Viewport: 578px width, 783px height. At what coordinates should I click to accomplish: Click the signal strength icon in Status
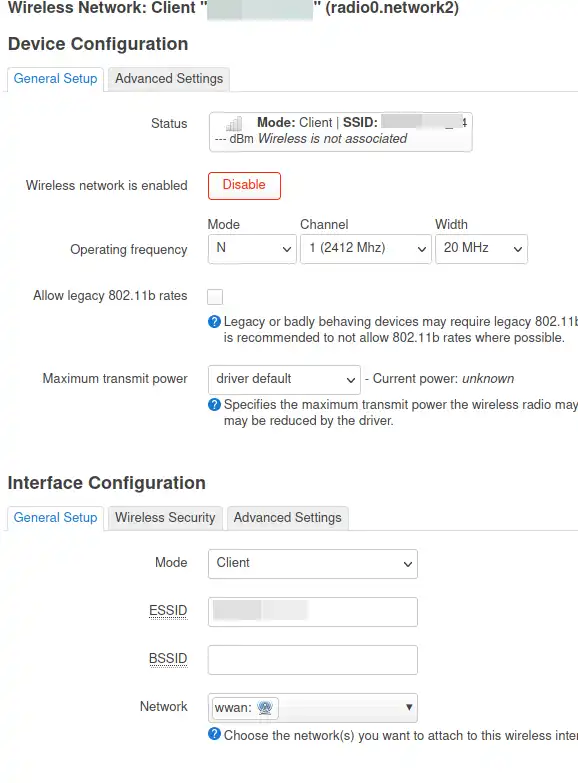(x=234, y=123)
